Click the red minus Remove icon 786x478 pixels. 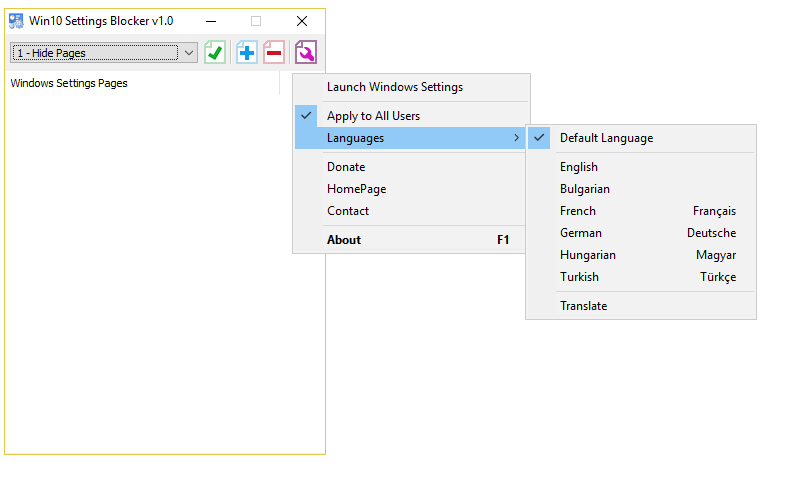(274, 52)
